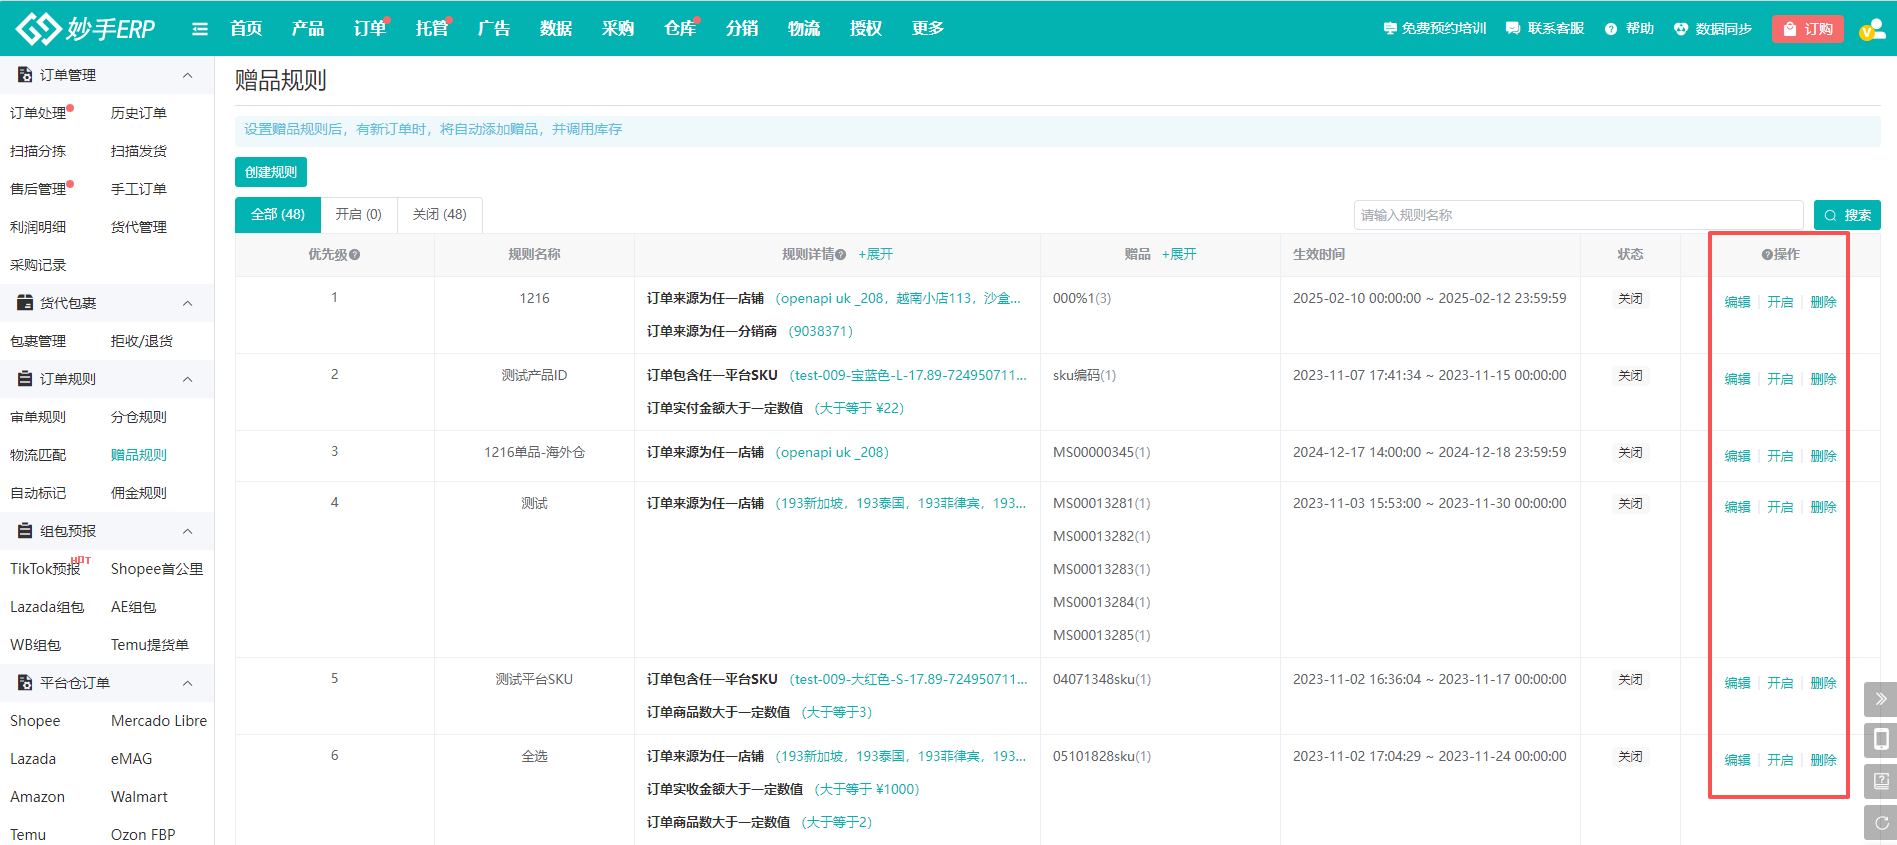Click the 妙手ERP logo
Screen dimensions: 1897x845
coord(86,29)
